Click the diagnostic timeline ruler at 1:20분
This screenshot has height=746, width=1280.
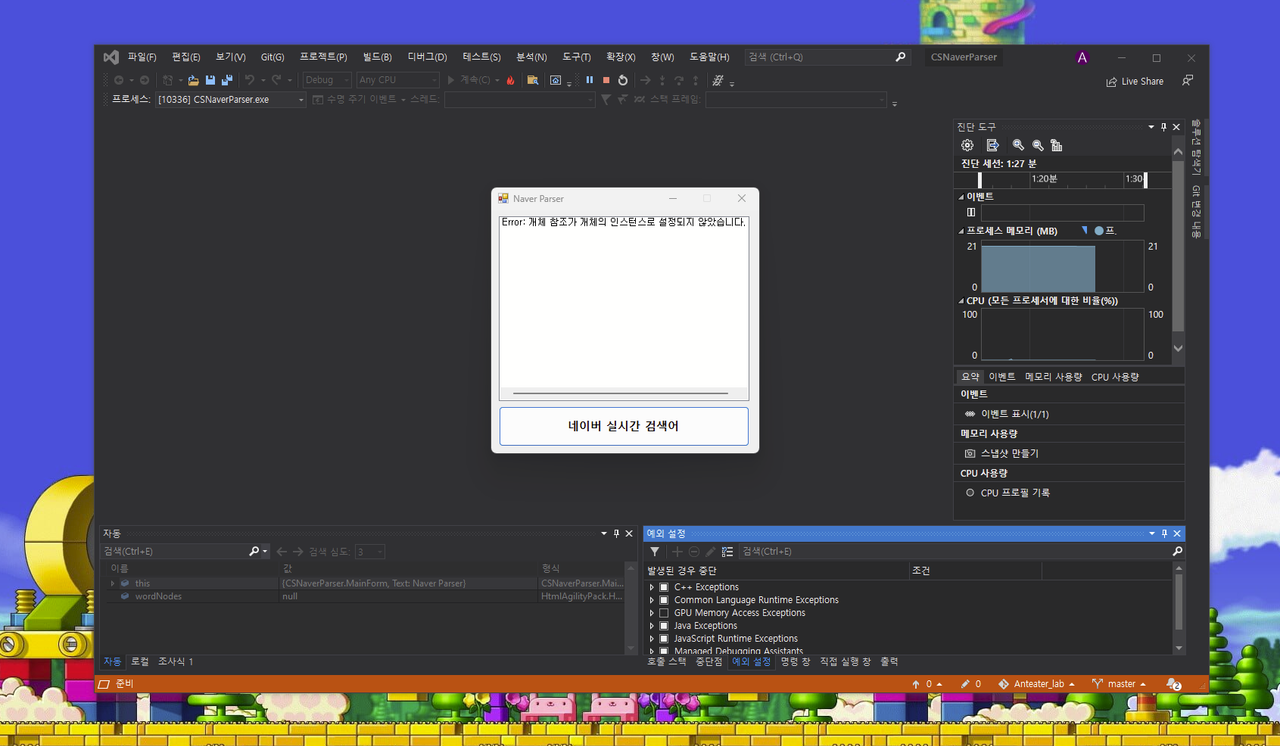click(x=1045, y=179)
